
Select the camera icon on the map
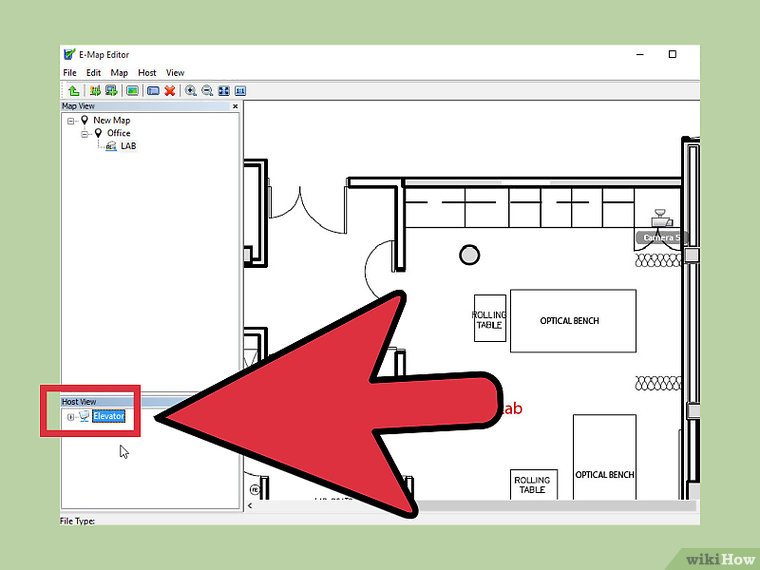coord(659,220)
